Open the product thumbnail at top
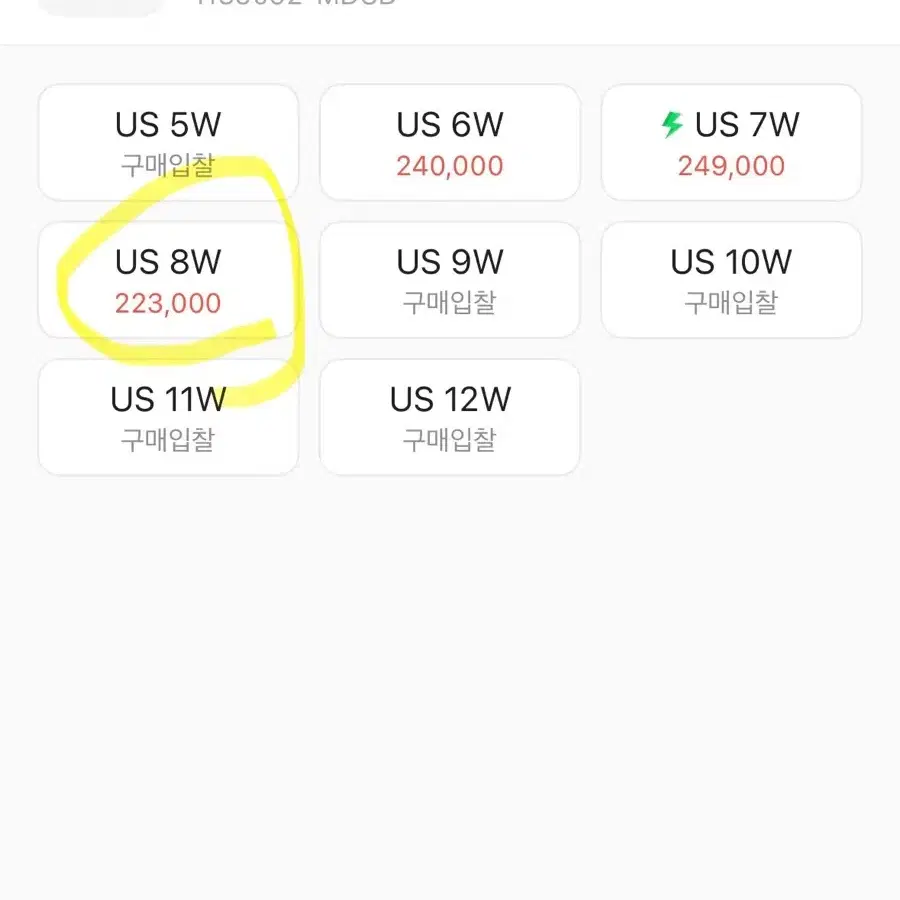 (x=100, y=7)
